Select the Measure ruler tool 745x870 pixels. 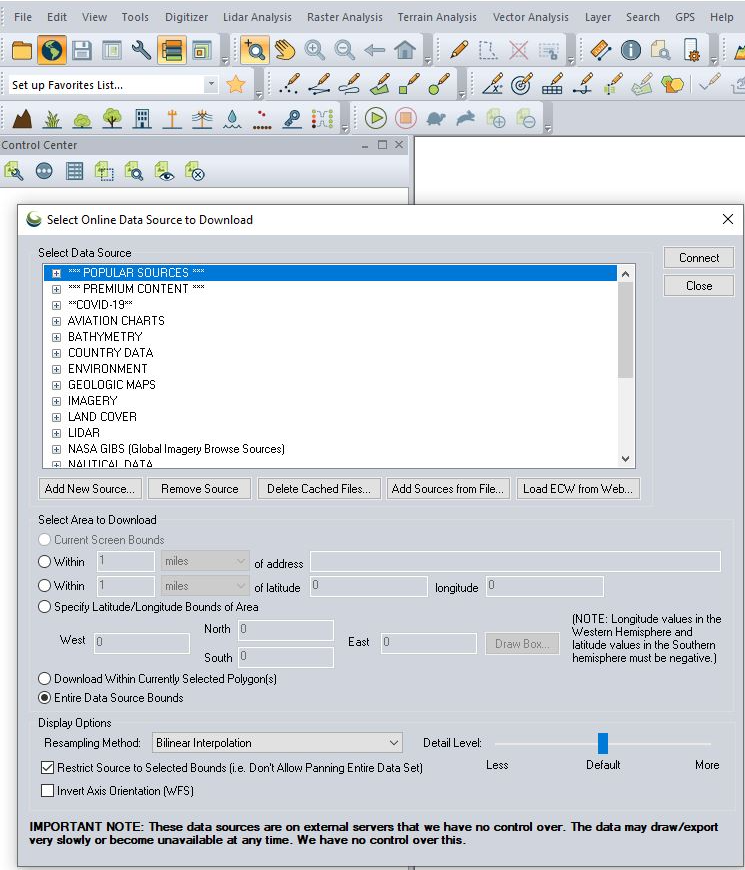click(601, 50)
